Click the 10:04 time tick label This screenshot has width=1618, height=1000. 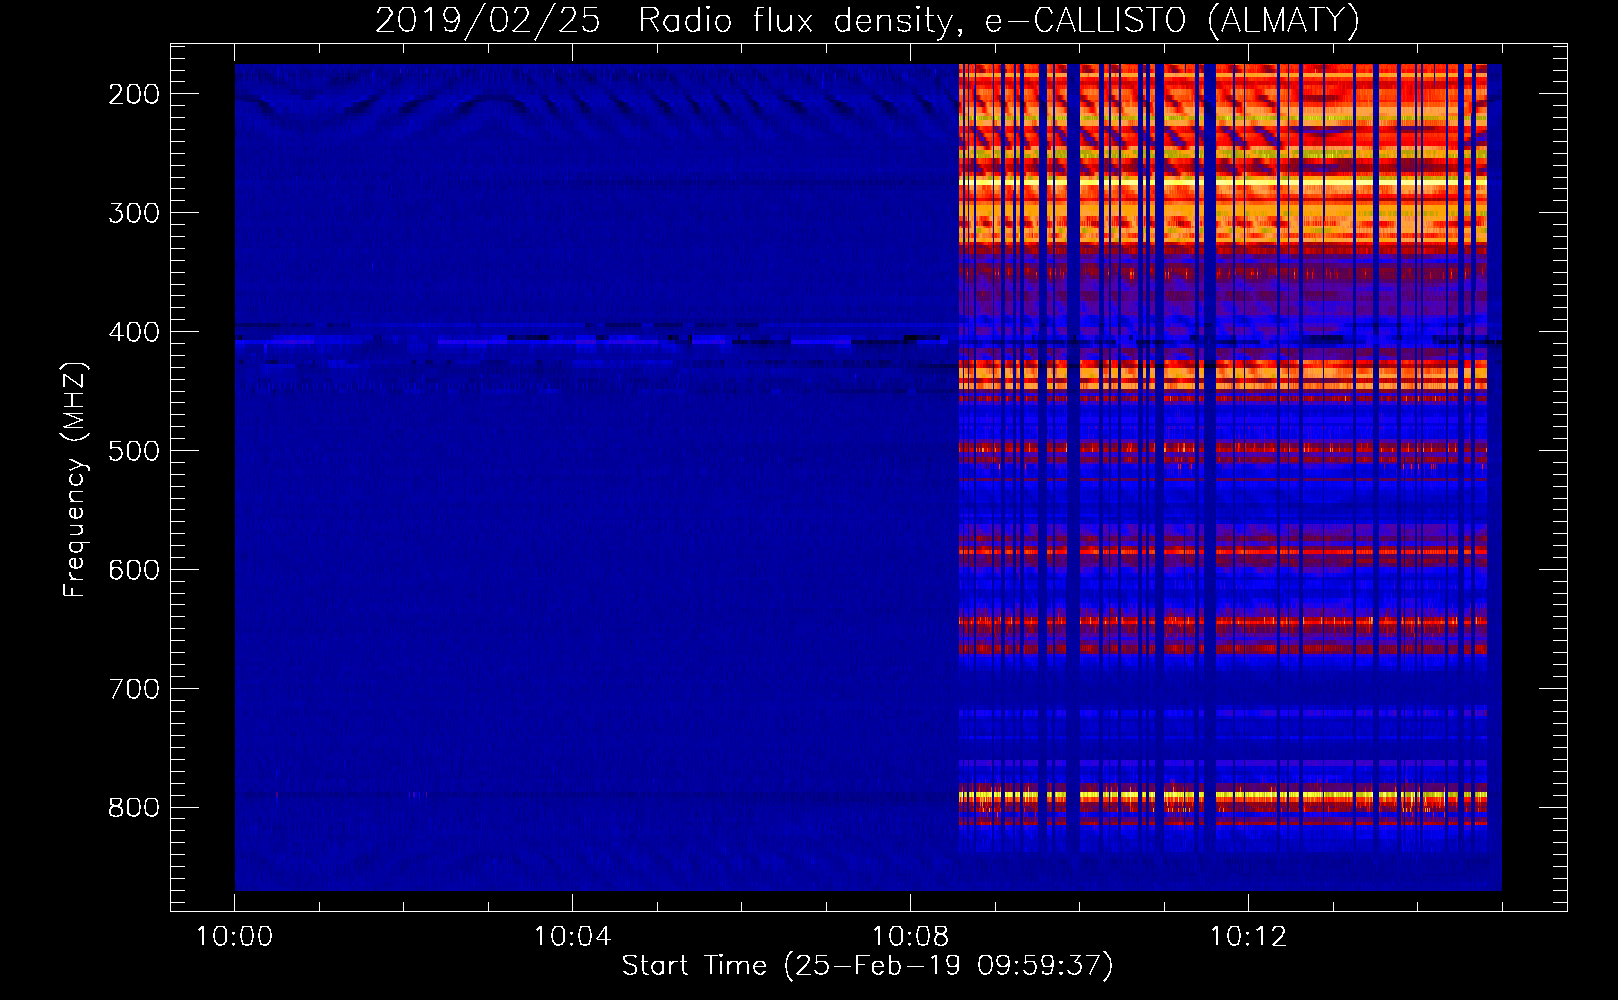point(572,937)
